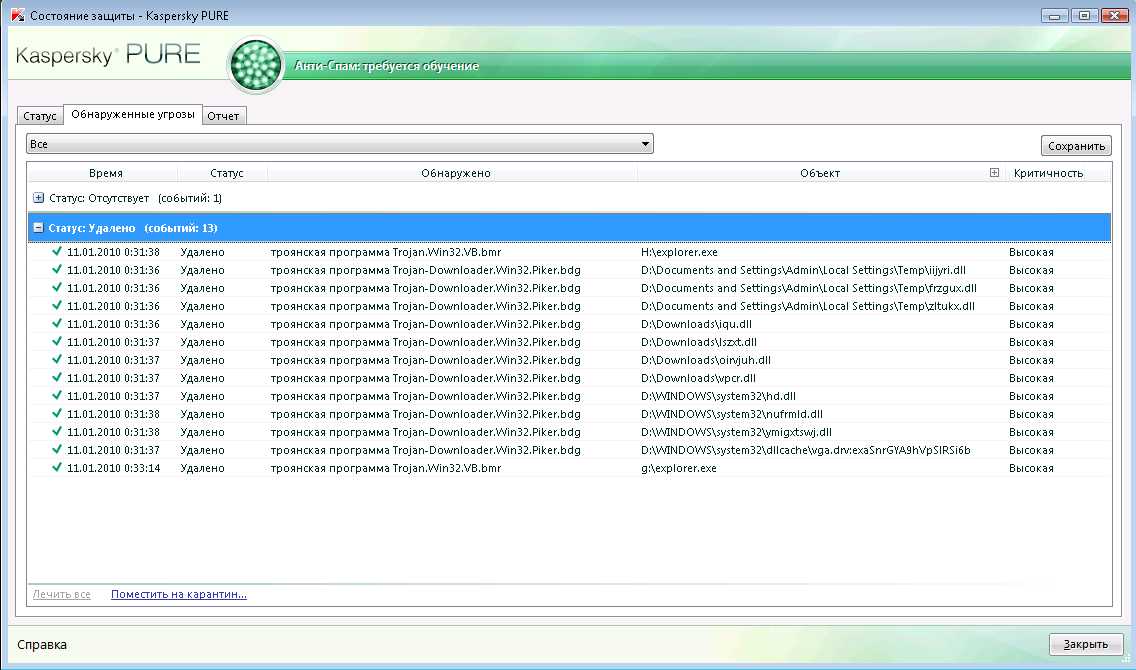This screenshot has width=1136, height=670.
Task: Switch to the Статус tab
Action: click(x=40, y=116)
